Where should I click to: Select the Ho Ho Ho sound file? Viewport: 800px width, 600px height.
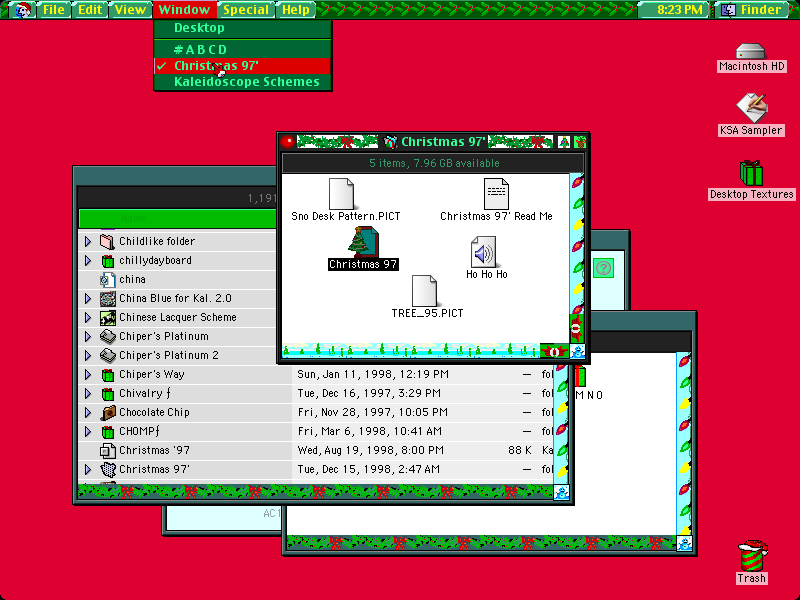click(484, 252)
